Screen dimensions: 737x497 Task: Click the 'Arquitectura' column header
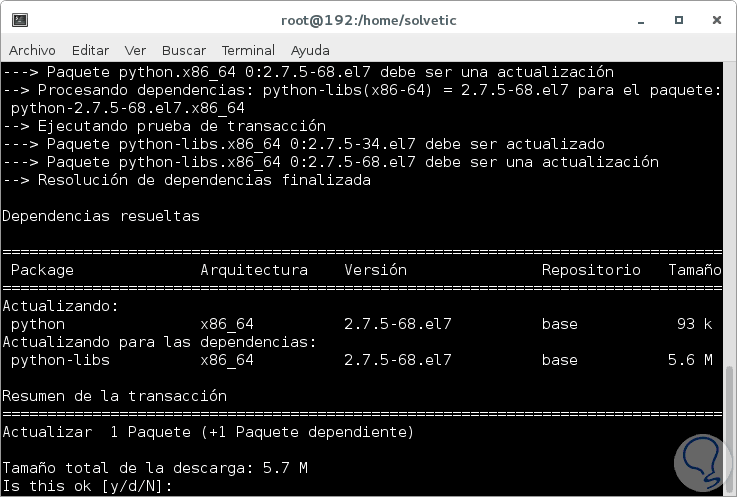click(254, 270)
